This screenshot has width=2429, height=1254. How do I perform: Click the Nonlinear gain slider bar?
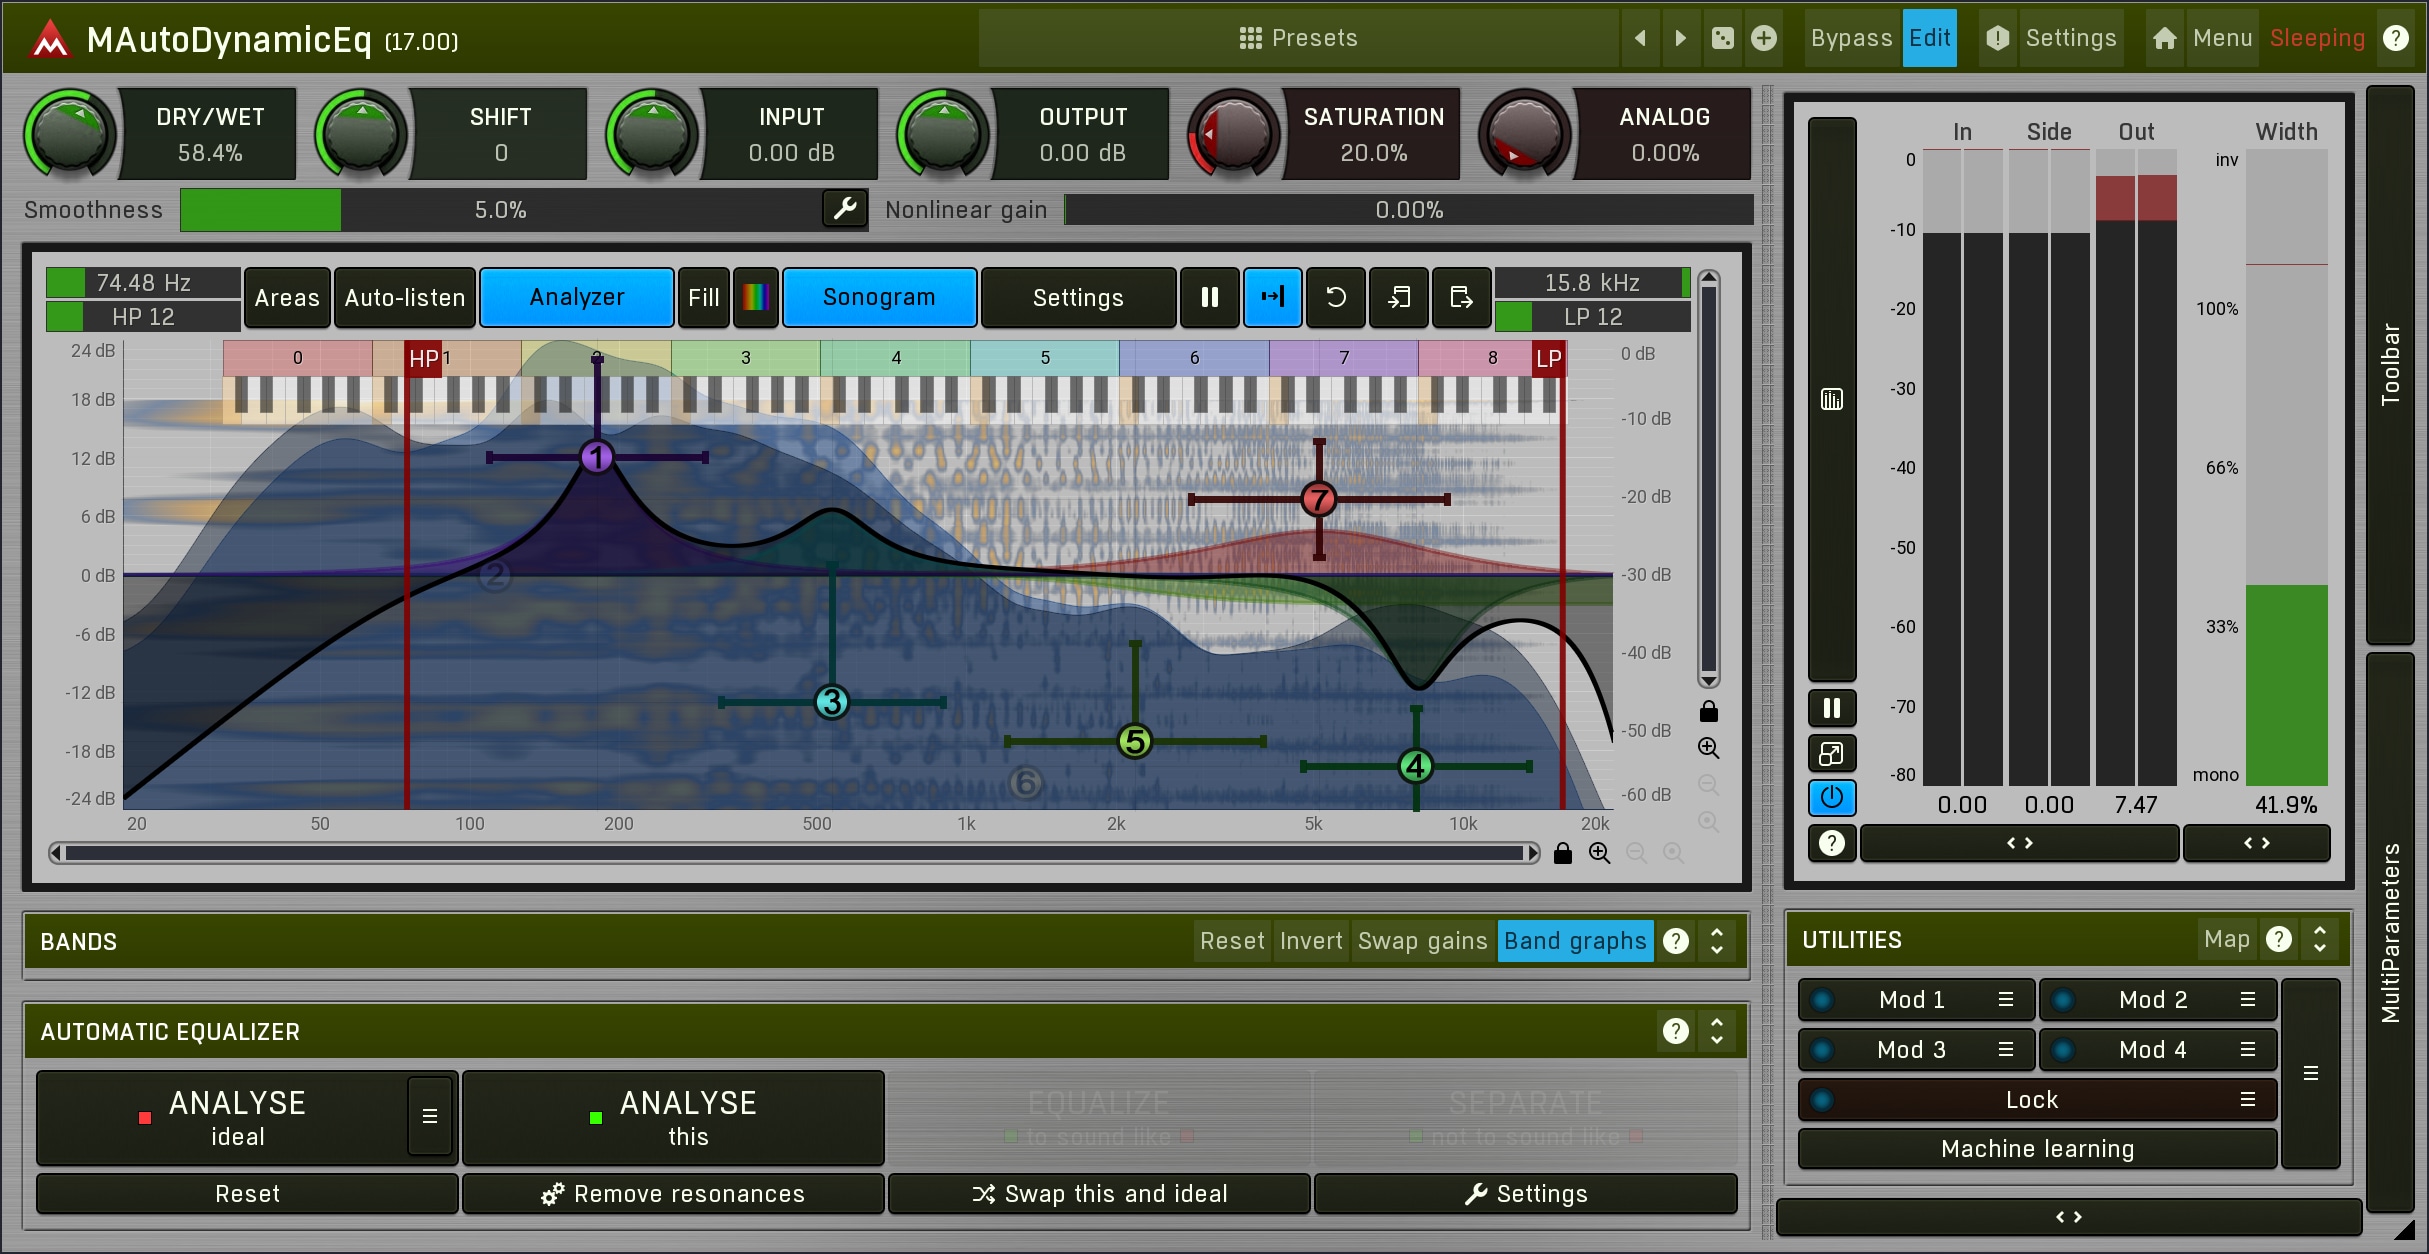click(x=1408, y=210)
